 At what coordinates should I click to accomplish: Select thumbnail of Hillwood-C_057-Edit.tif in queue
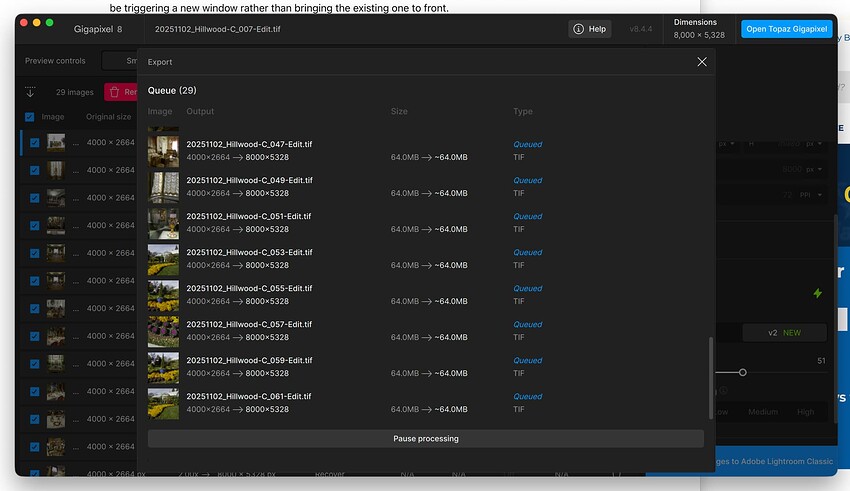[163, 332]
